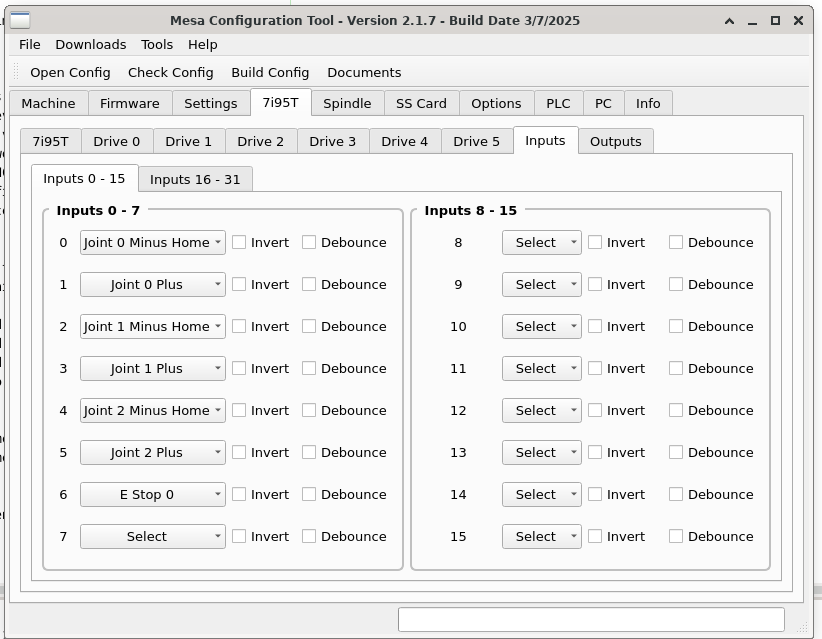Open the Select dropdown for input 12

[x=542, y=410]
